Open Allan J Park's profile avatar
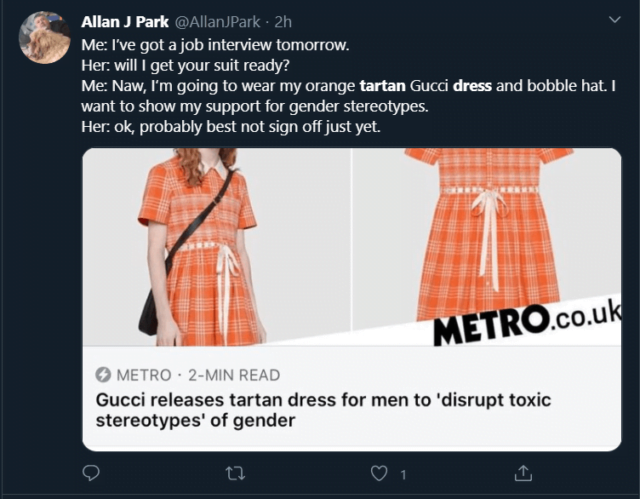Screen dimensions: 640x499 click(45, 38)
